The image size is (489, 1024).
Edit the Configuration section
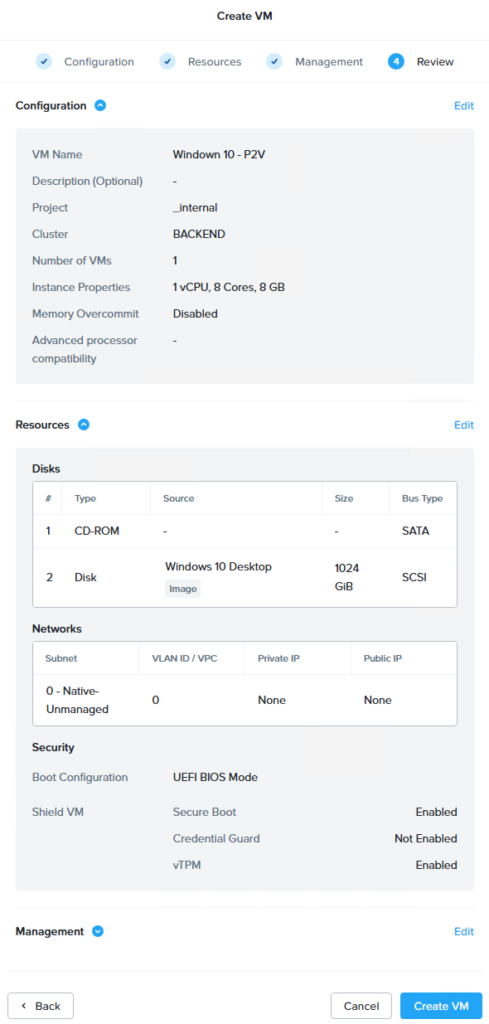464,106
